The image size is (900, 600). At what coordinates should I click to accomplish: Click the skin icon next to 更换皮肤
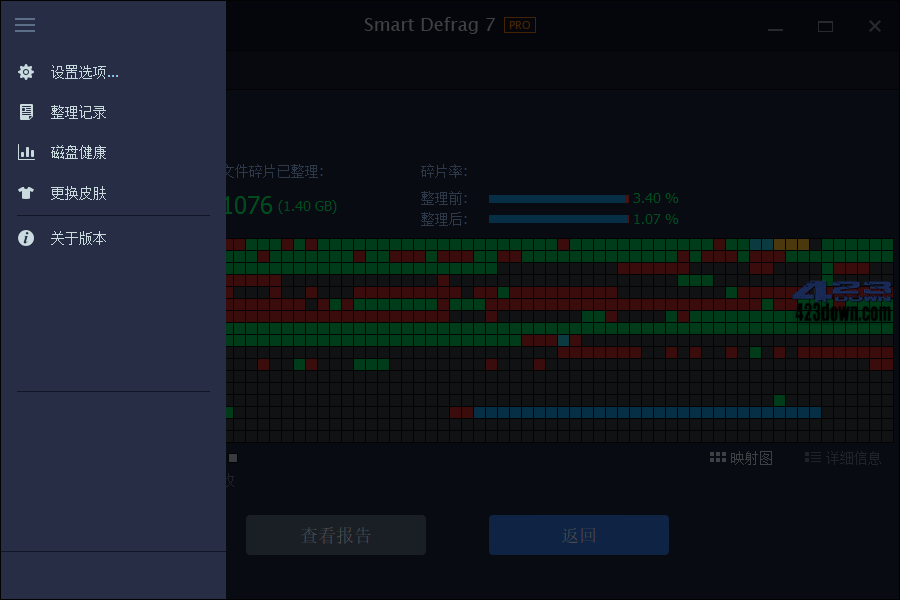click(25, 192)
